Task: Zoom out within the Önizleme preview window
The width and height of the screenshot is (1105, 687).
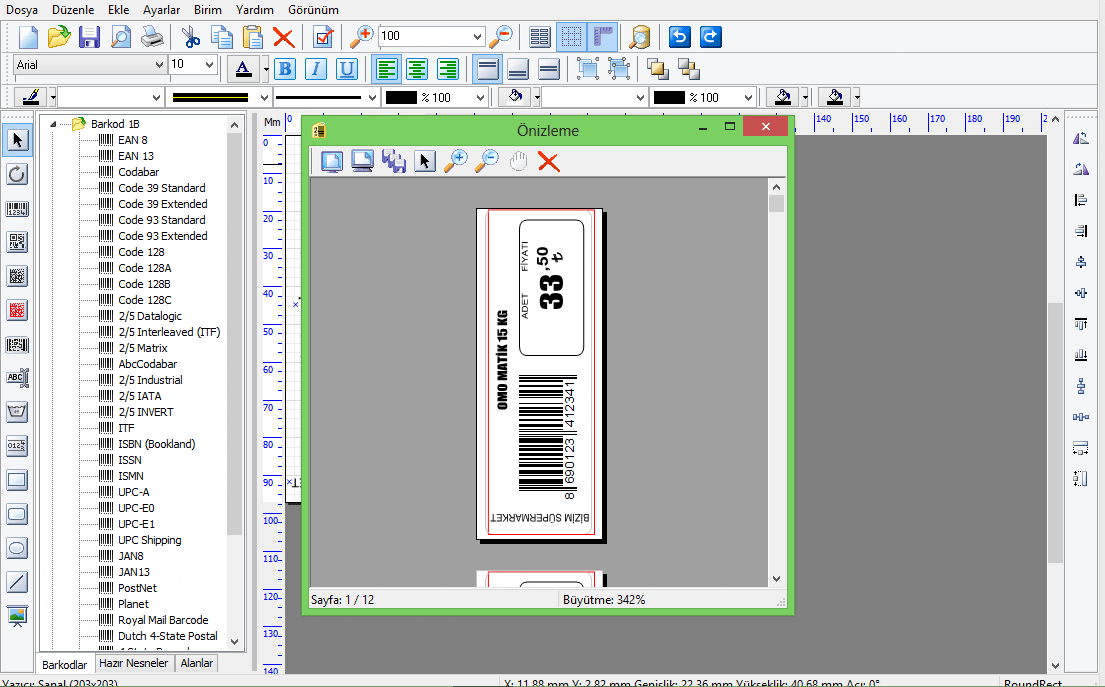Action: click(487, 161)
